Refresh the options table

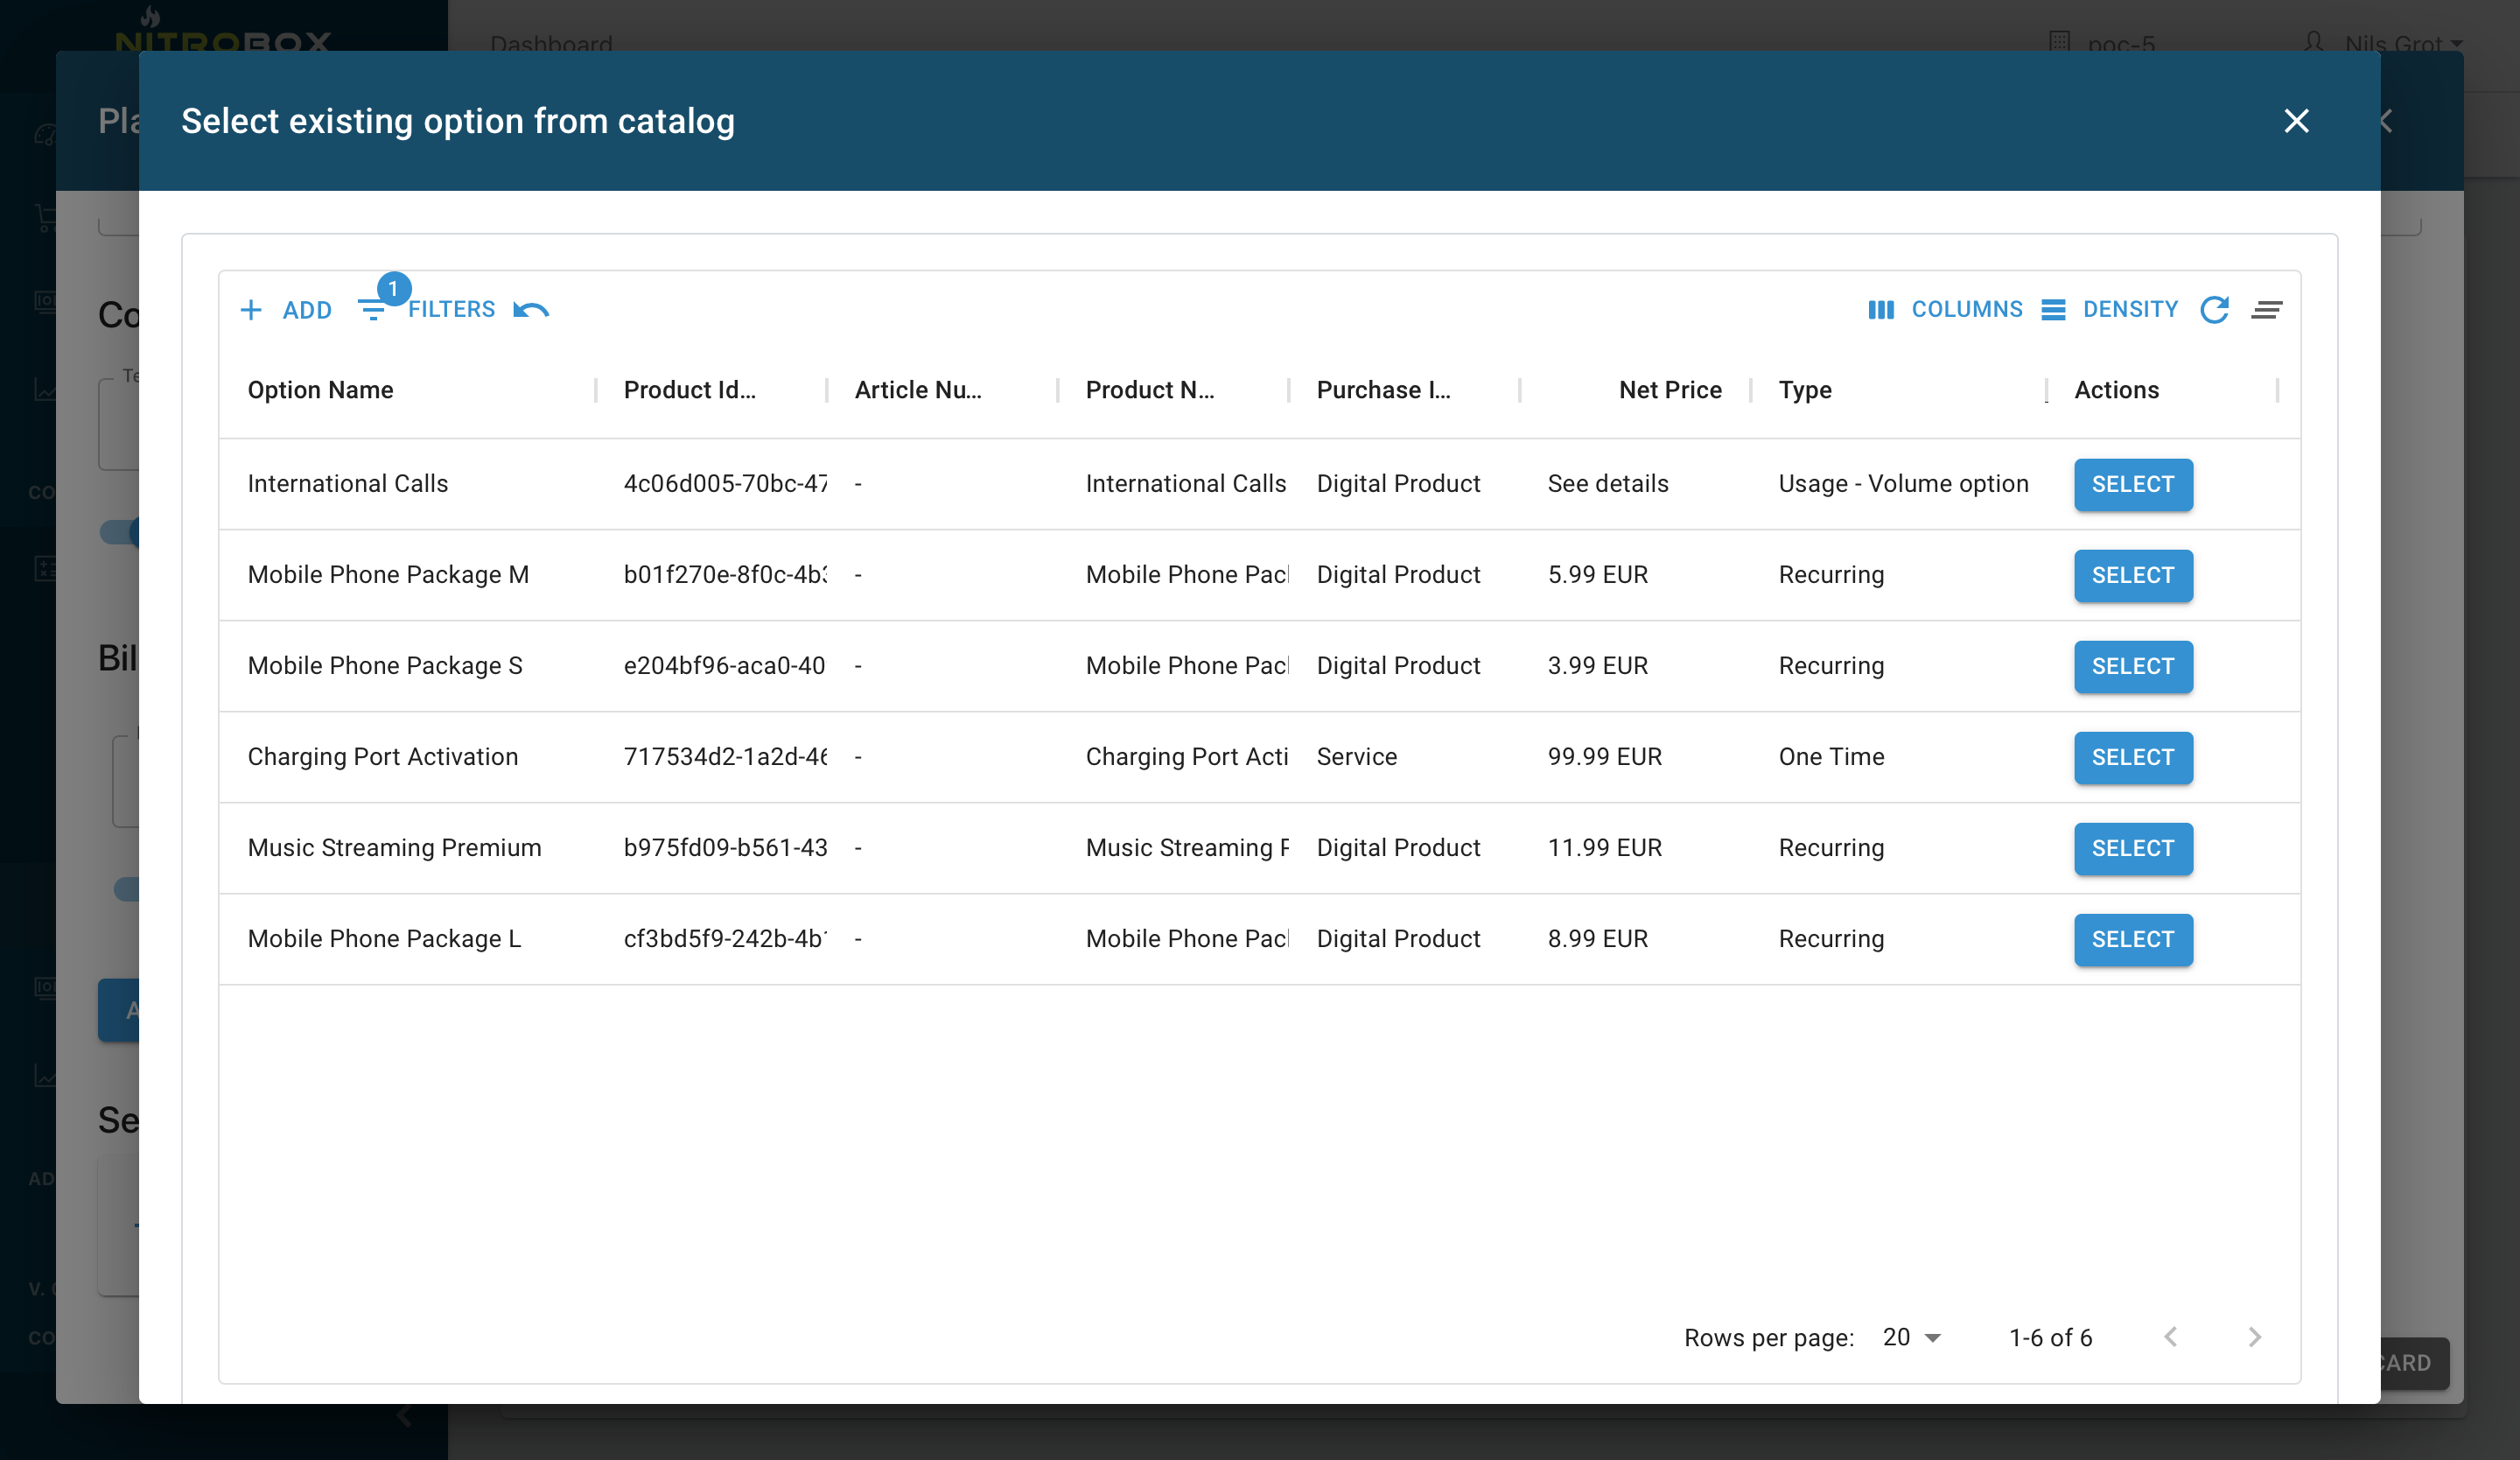2214,310
